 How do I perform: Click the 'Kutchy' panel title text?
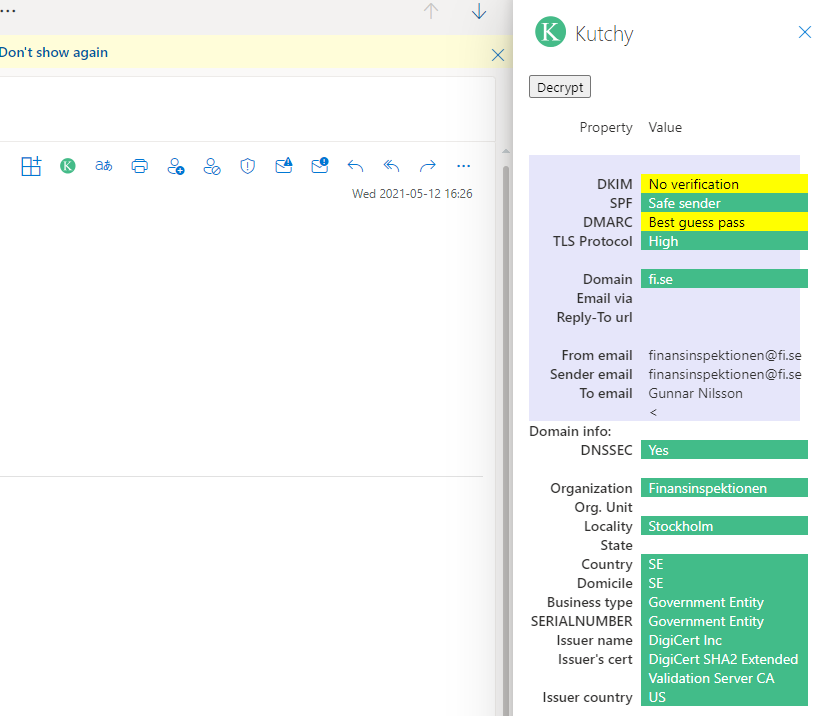tap(604, 34)
